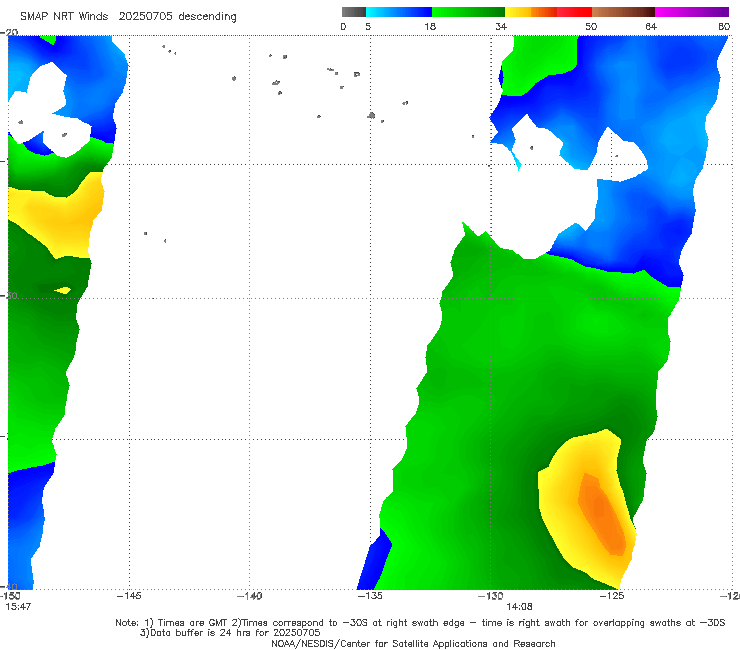The width and height of the screenshot is (740, 650).
Task: Click the orange high-wind core near -125
Action: (602, 515)
